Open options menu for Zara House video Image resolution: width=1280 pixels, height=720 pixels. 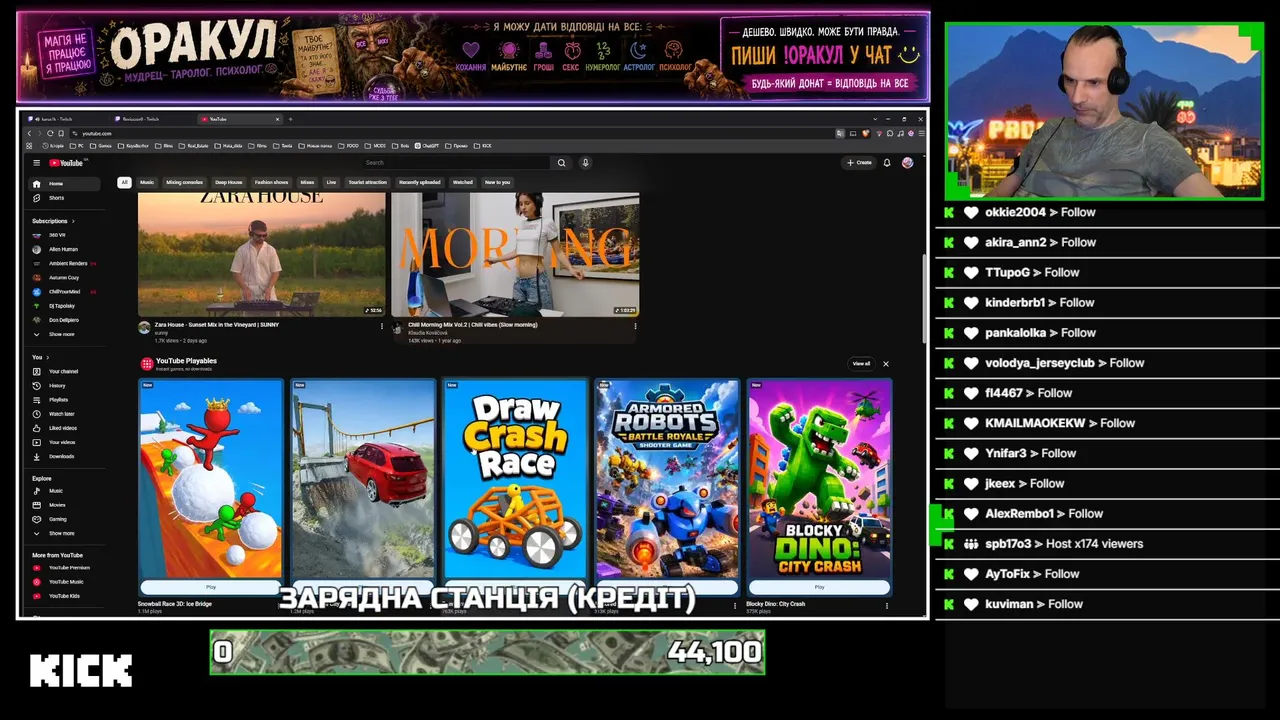[x=381, y=326]
